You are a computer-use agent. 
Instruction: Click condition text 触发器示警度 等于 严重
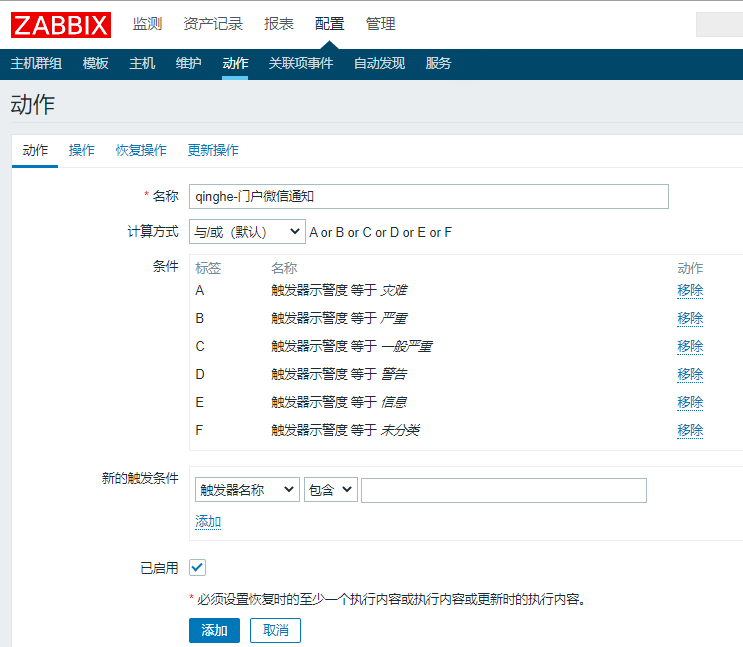[339, 318]
